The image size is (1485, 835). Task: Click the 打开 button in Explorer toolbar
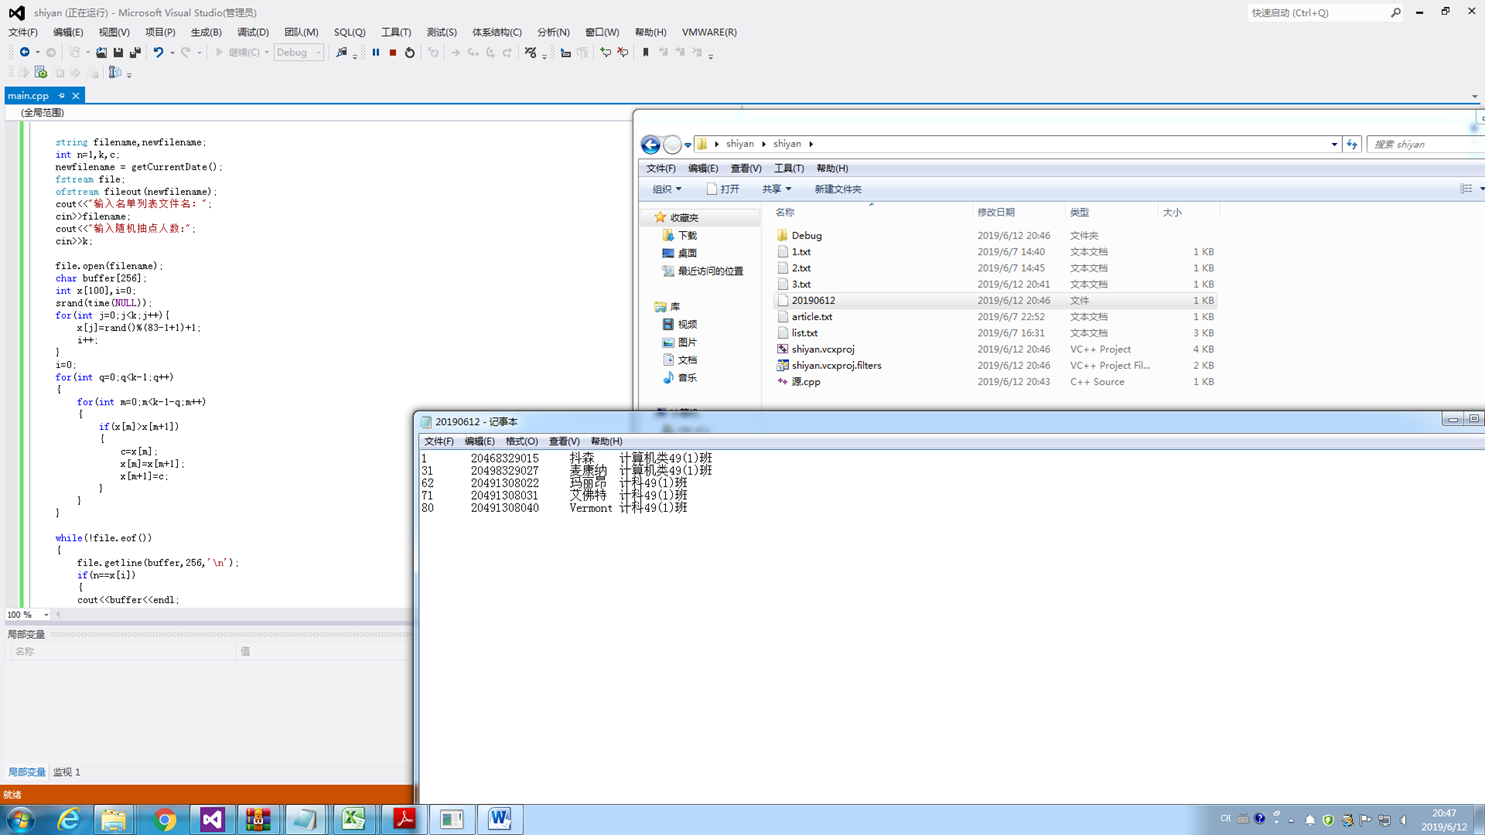723,189
